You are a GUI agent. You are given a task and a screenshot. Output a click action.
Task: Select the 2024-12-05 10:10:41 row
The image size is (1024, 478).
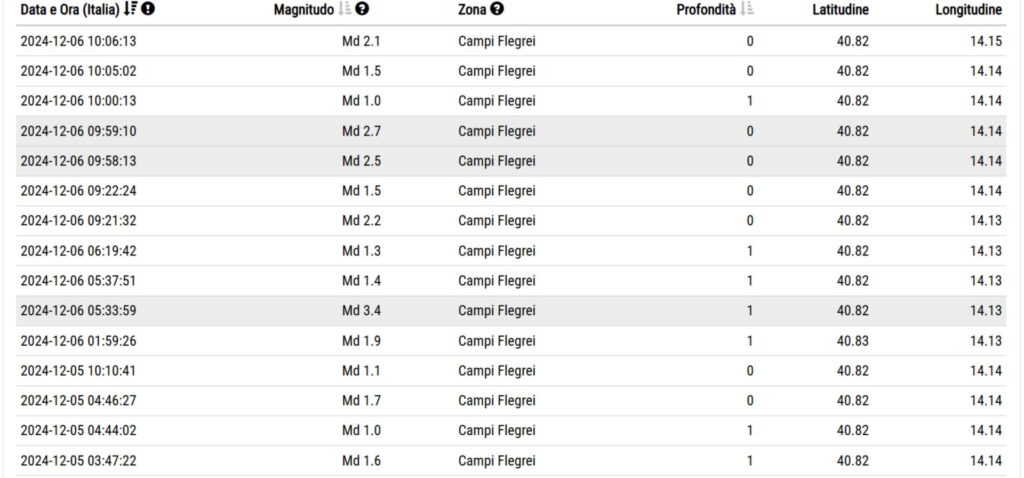(x=511, y=371)
